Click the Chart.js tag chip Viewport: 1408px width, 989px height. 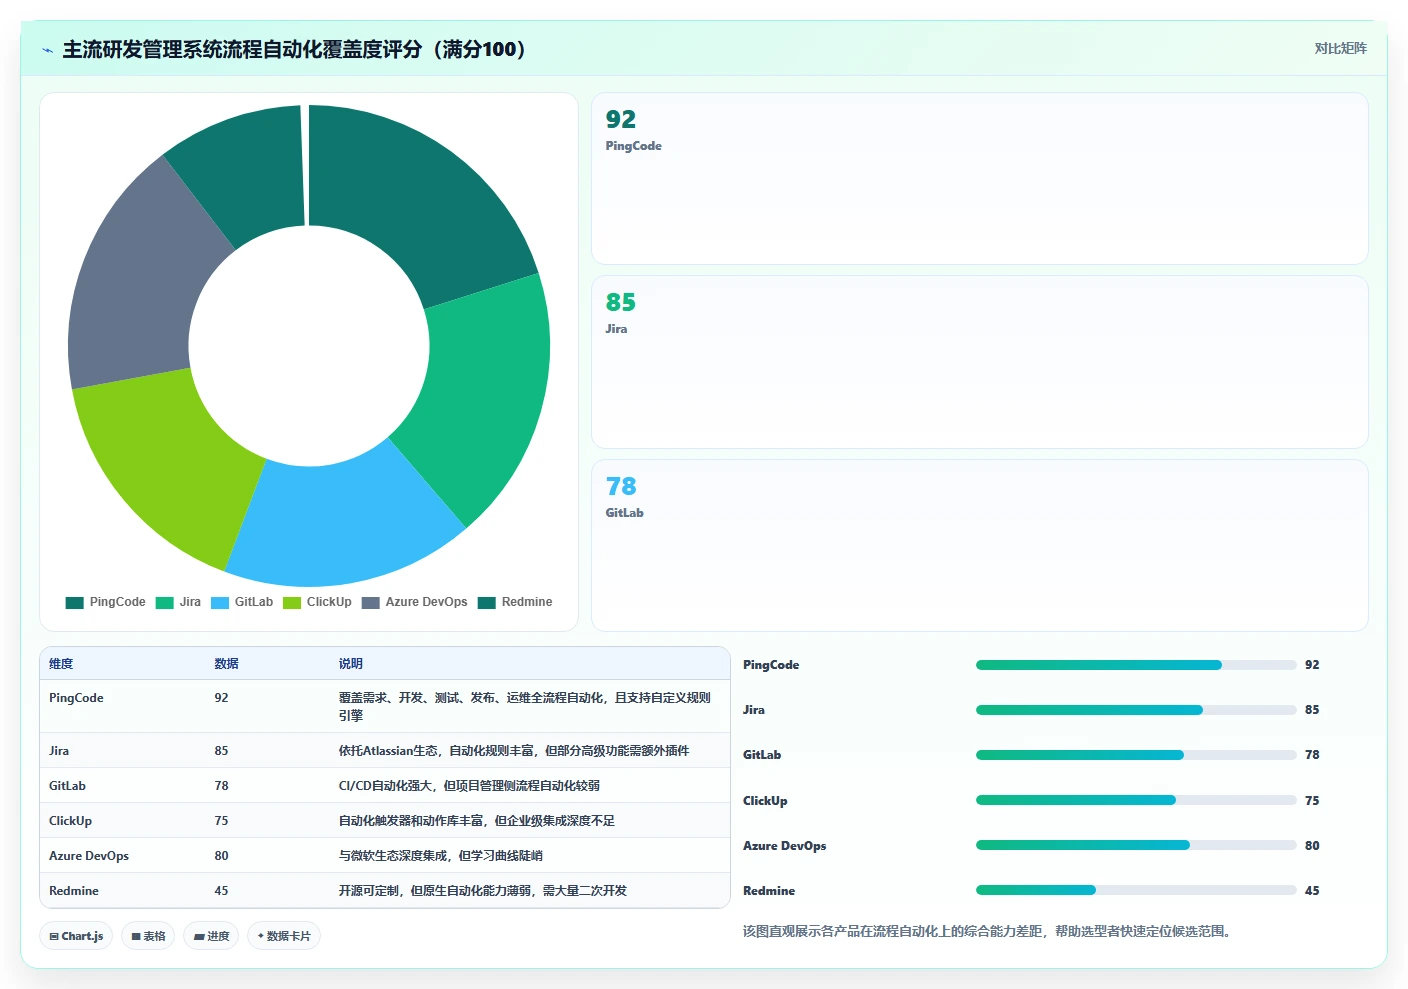click(76, 936)
